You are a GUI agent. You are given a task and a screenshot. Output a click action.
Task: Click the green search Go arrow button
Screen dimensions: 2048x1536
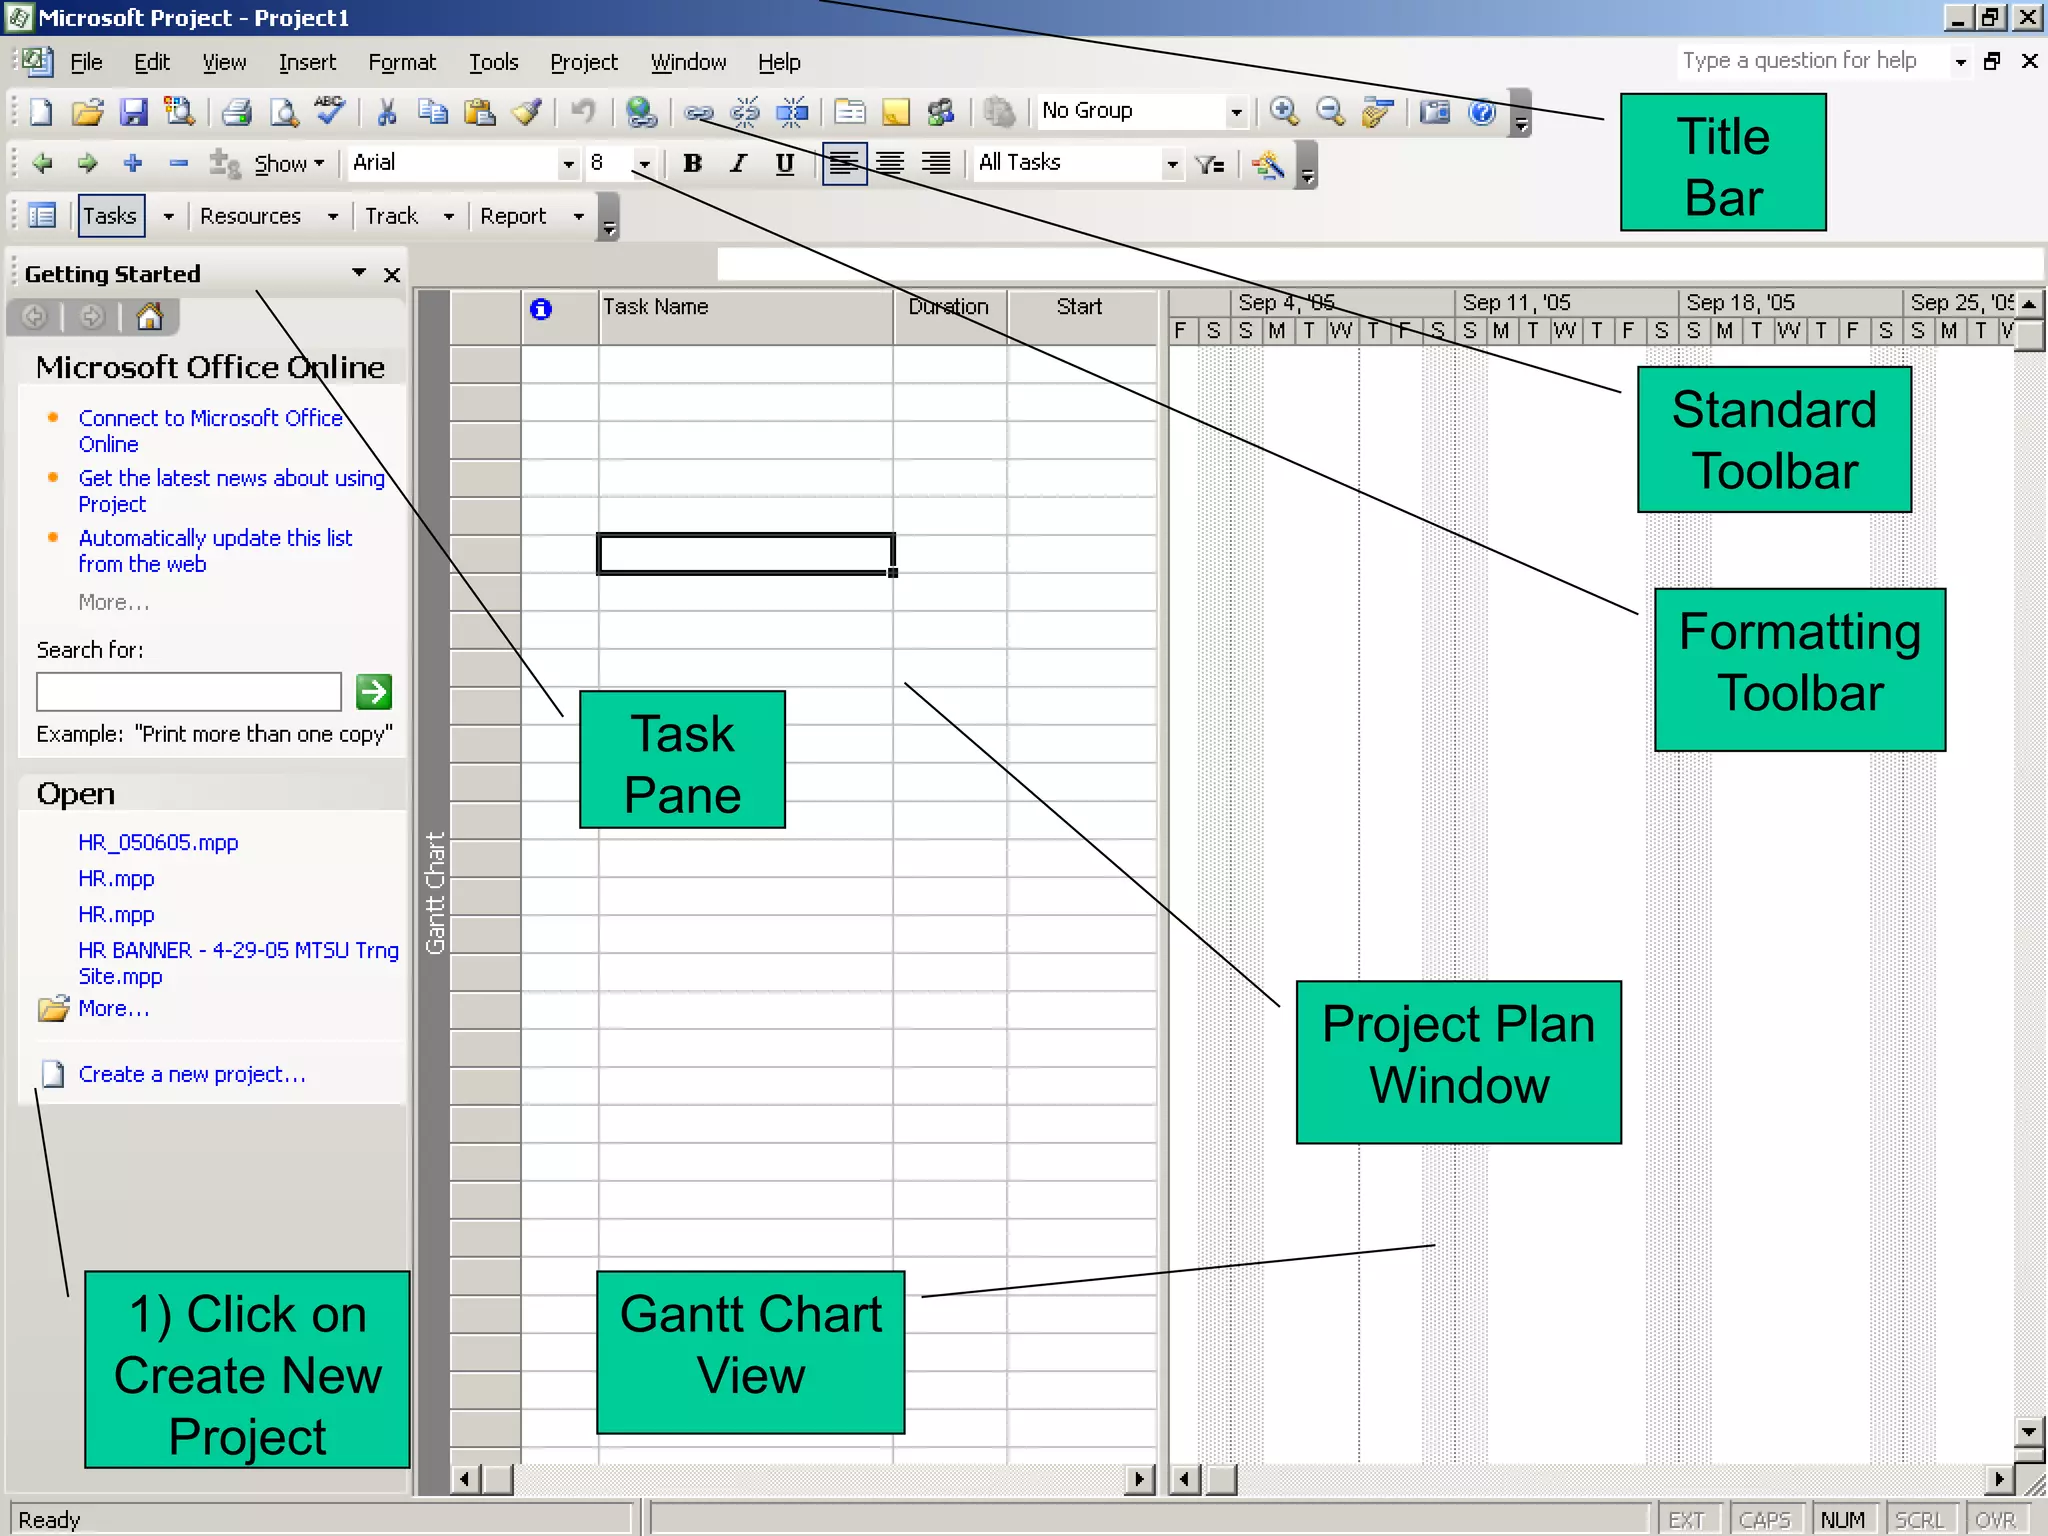[374, 691]
